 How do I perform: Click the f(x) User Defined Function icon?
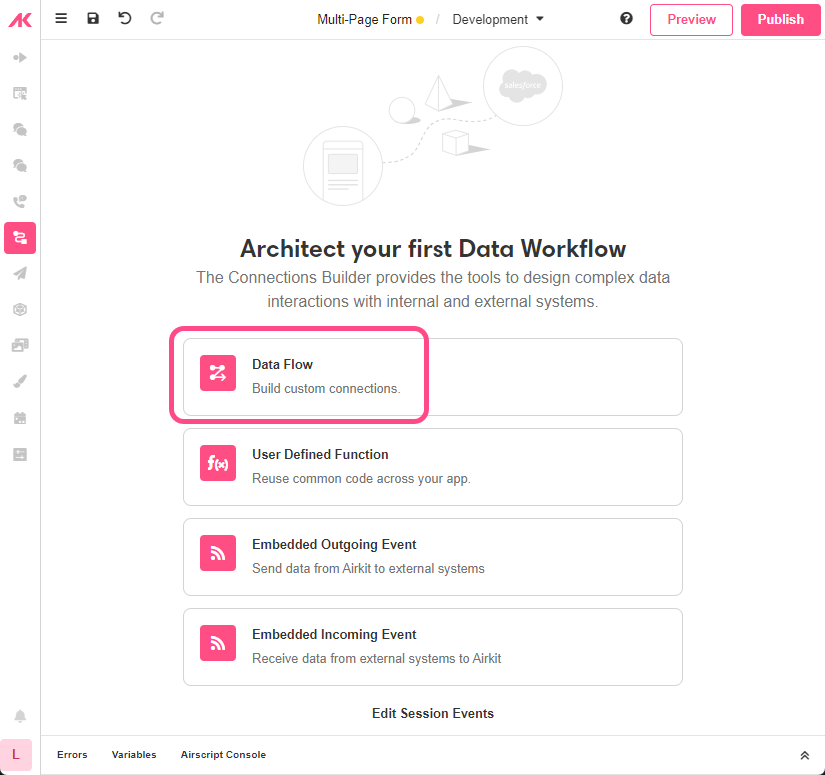click(x=218, y=463)
